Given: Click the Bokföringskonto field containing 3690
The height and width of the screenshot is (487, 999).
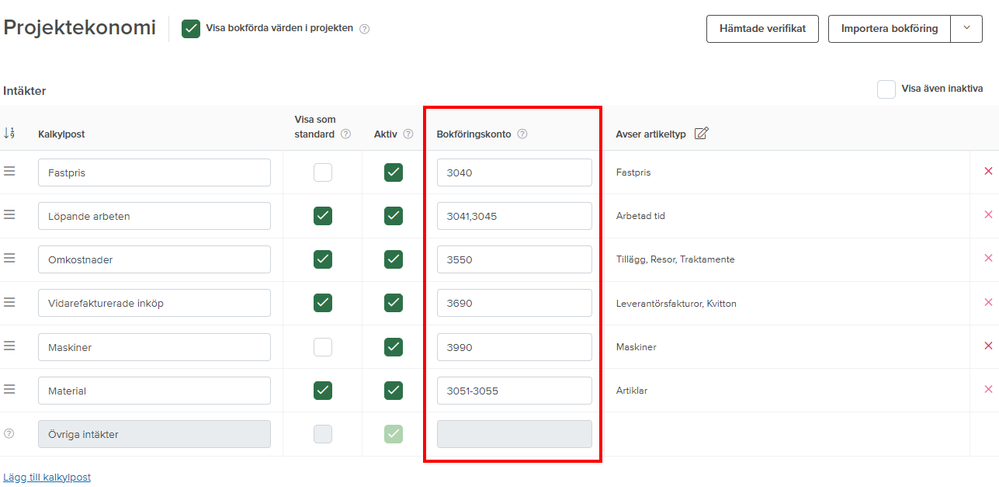Looking at the screenshot, I should tap(514, 303).
